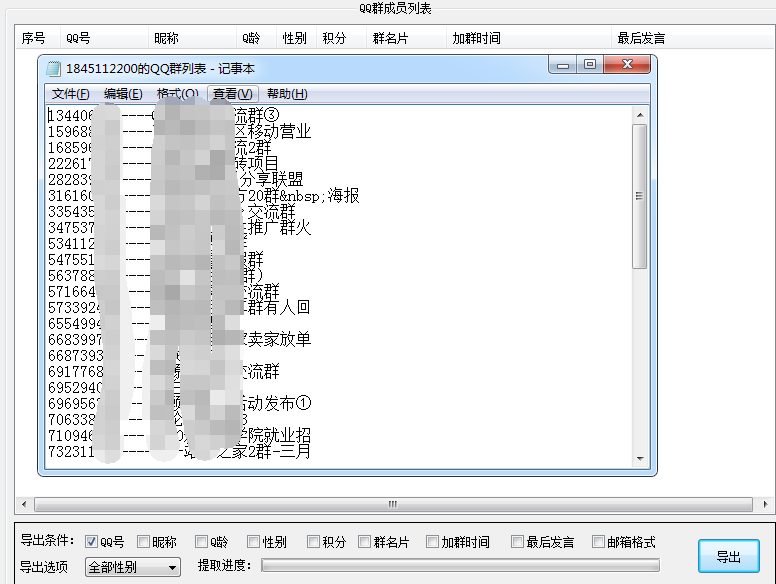Click the Notepad scrollbar up arrow
The width and height of the screenshot is (776, 584).
pyautogui.click(x=640, y=114)
